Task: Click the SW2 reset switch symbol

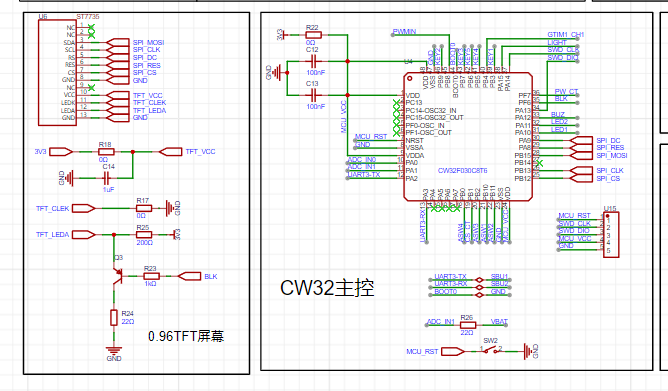Action: tap(491, 351)
